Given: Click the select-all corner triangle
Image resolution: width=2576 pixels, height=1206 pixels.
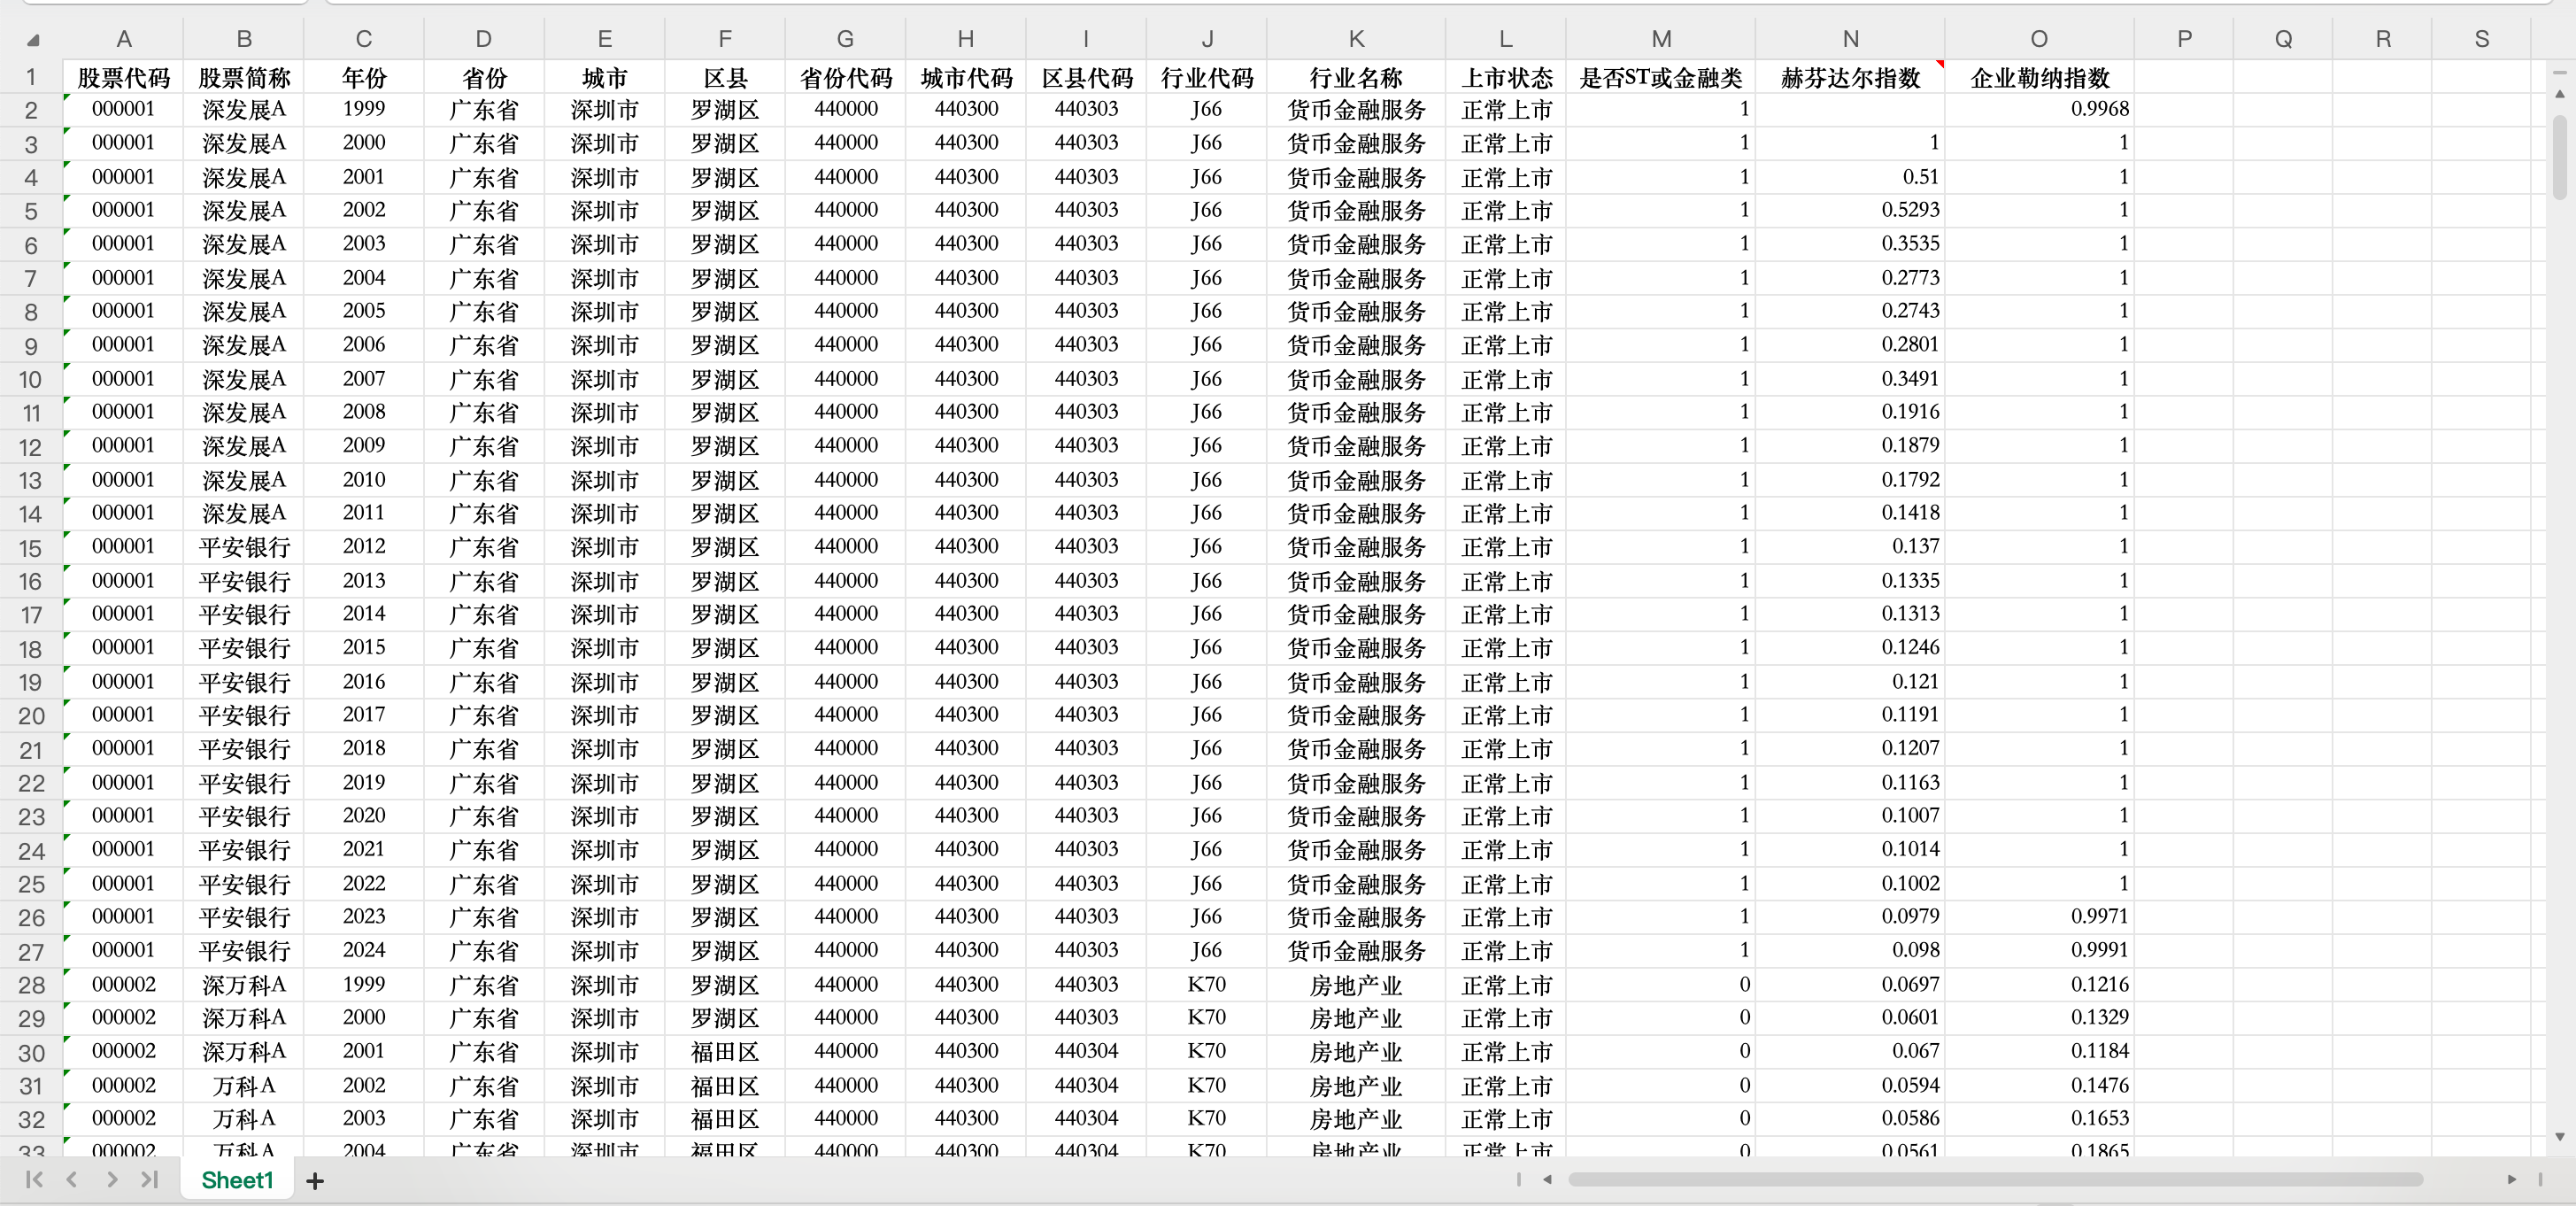Looking at the screenshot, I should coord(33,40).
